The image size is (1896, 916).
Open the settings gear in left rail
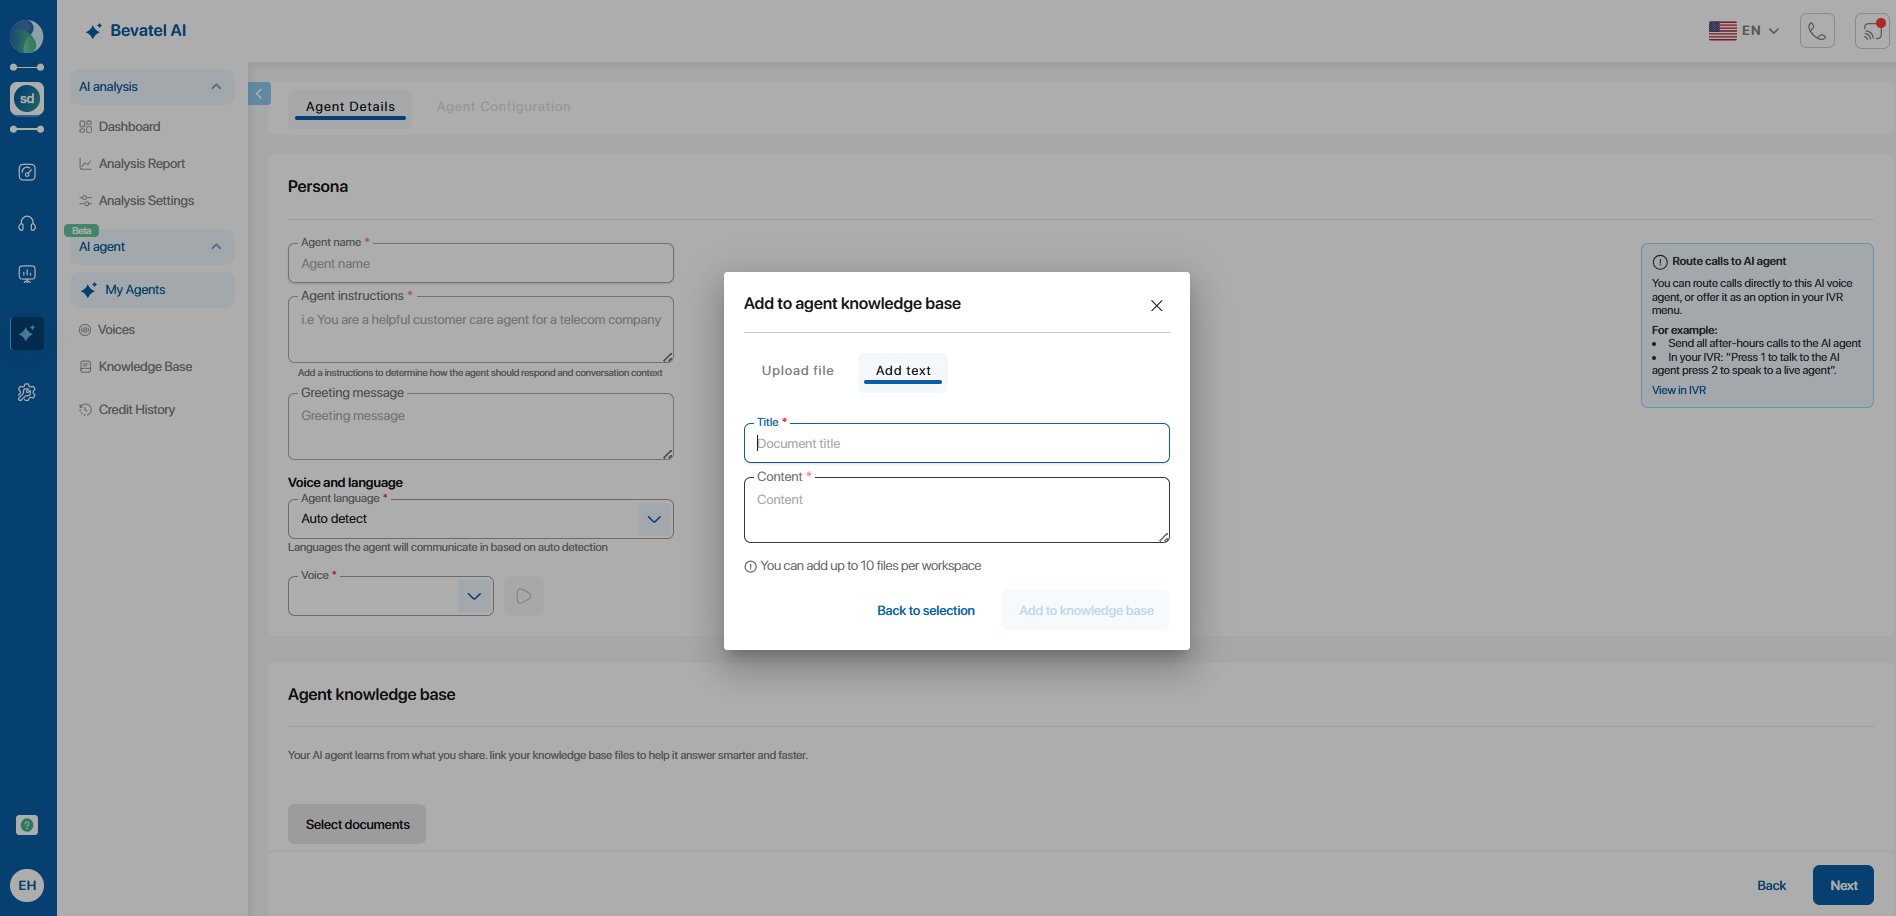[x=27, y=393]
